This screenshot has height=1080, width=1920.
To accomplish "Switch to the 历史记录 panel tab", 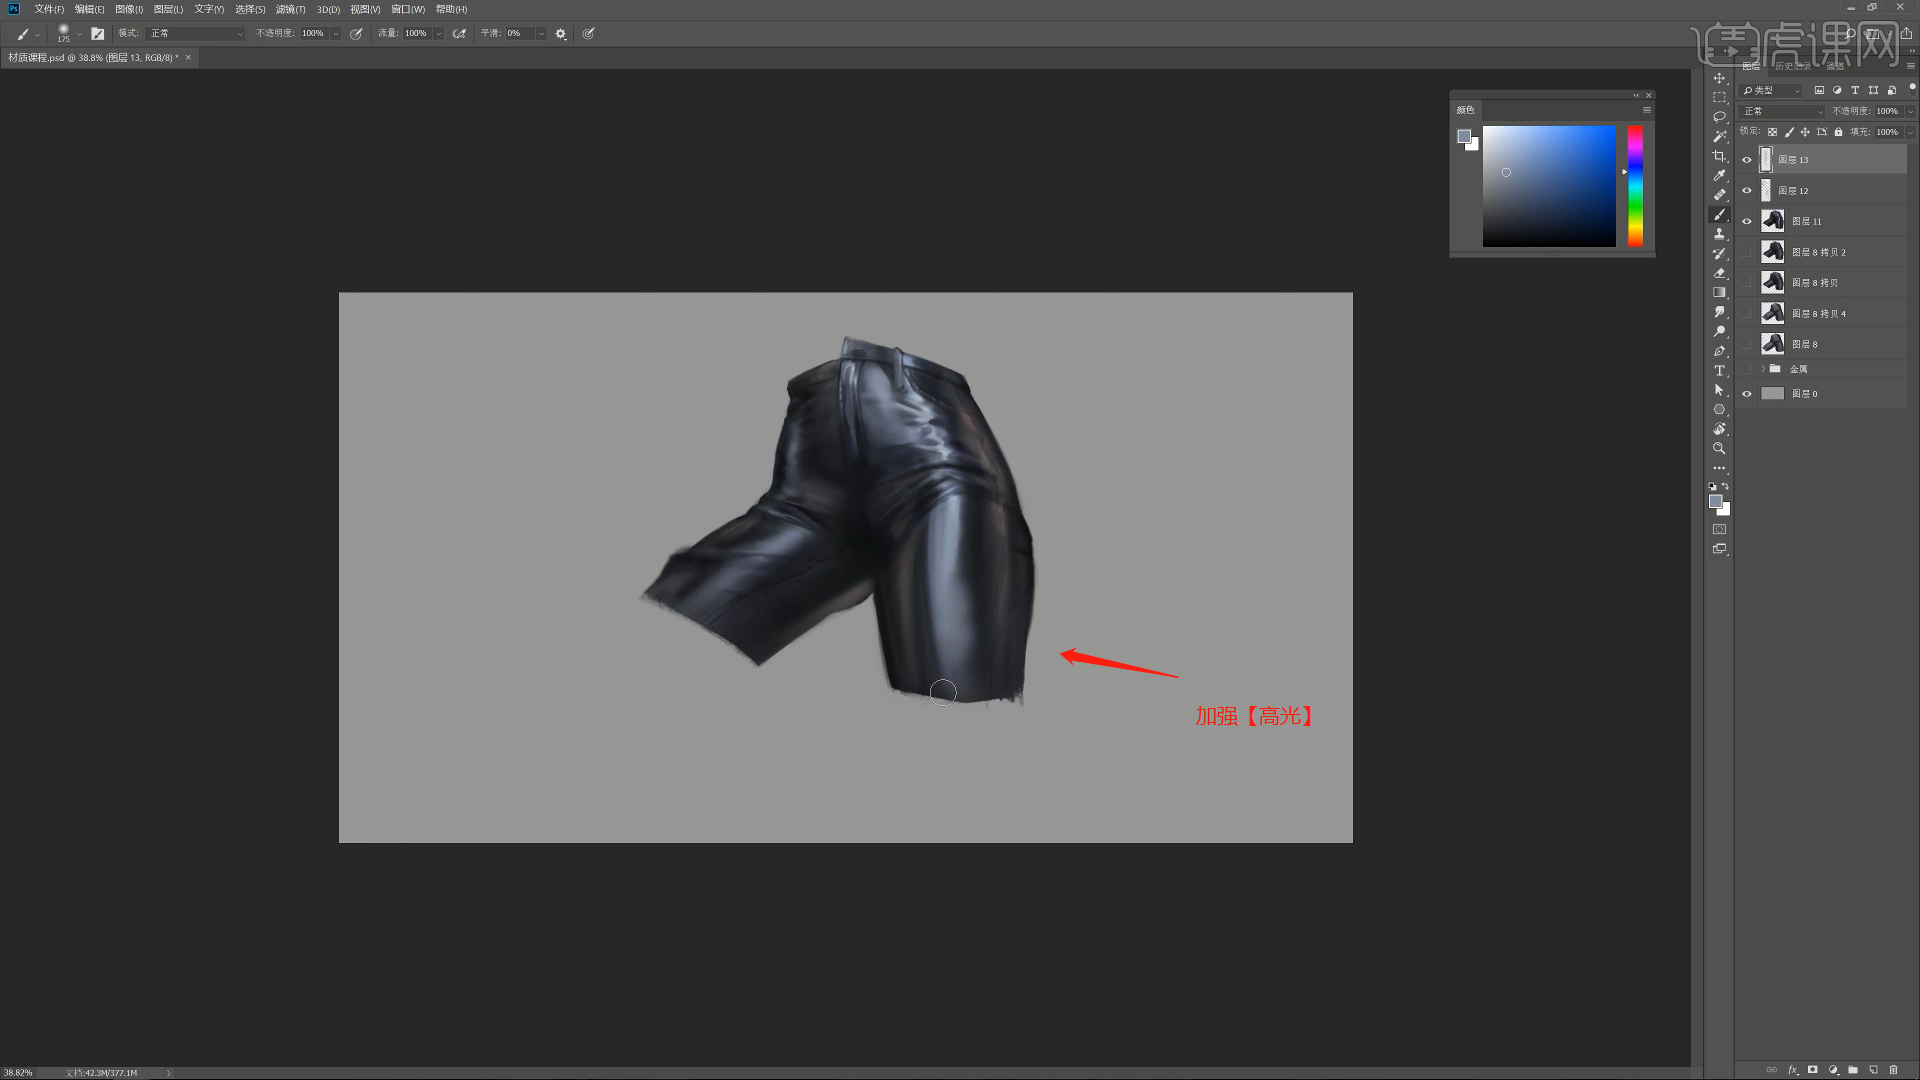I will click(1792, 66).
